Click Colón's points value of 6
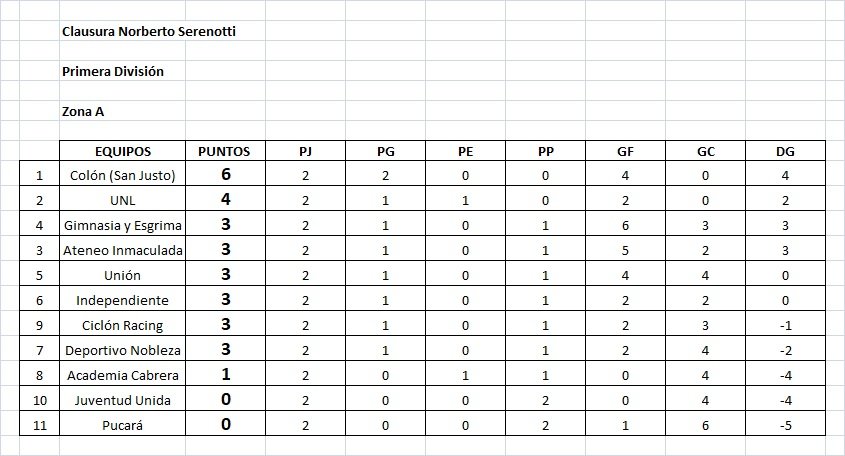This screenshot has width=845, height=456. pos(225,175)
